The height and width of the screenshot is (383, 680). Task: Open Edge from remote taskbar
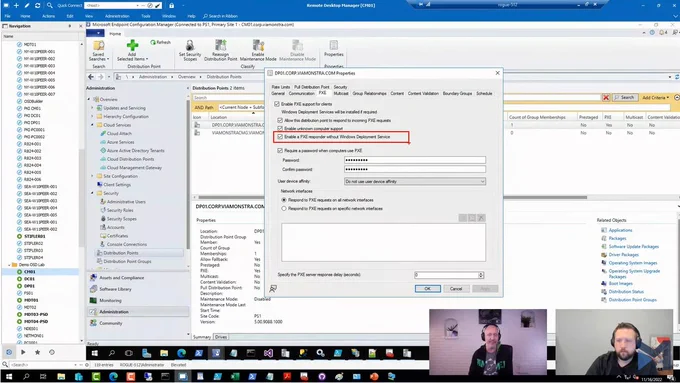[x=181, y=353]
